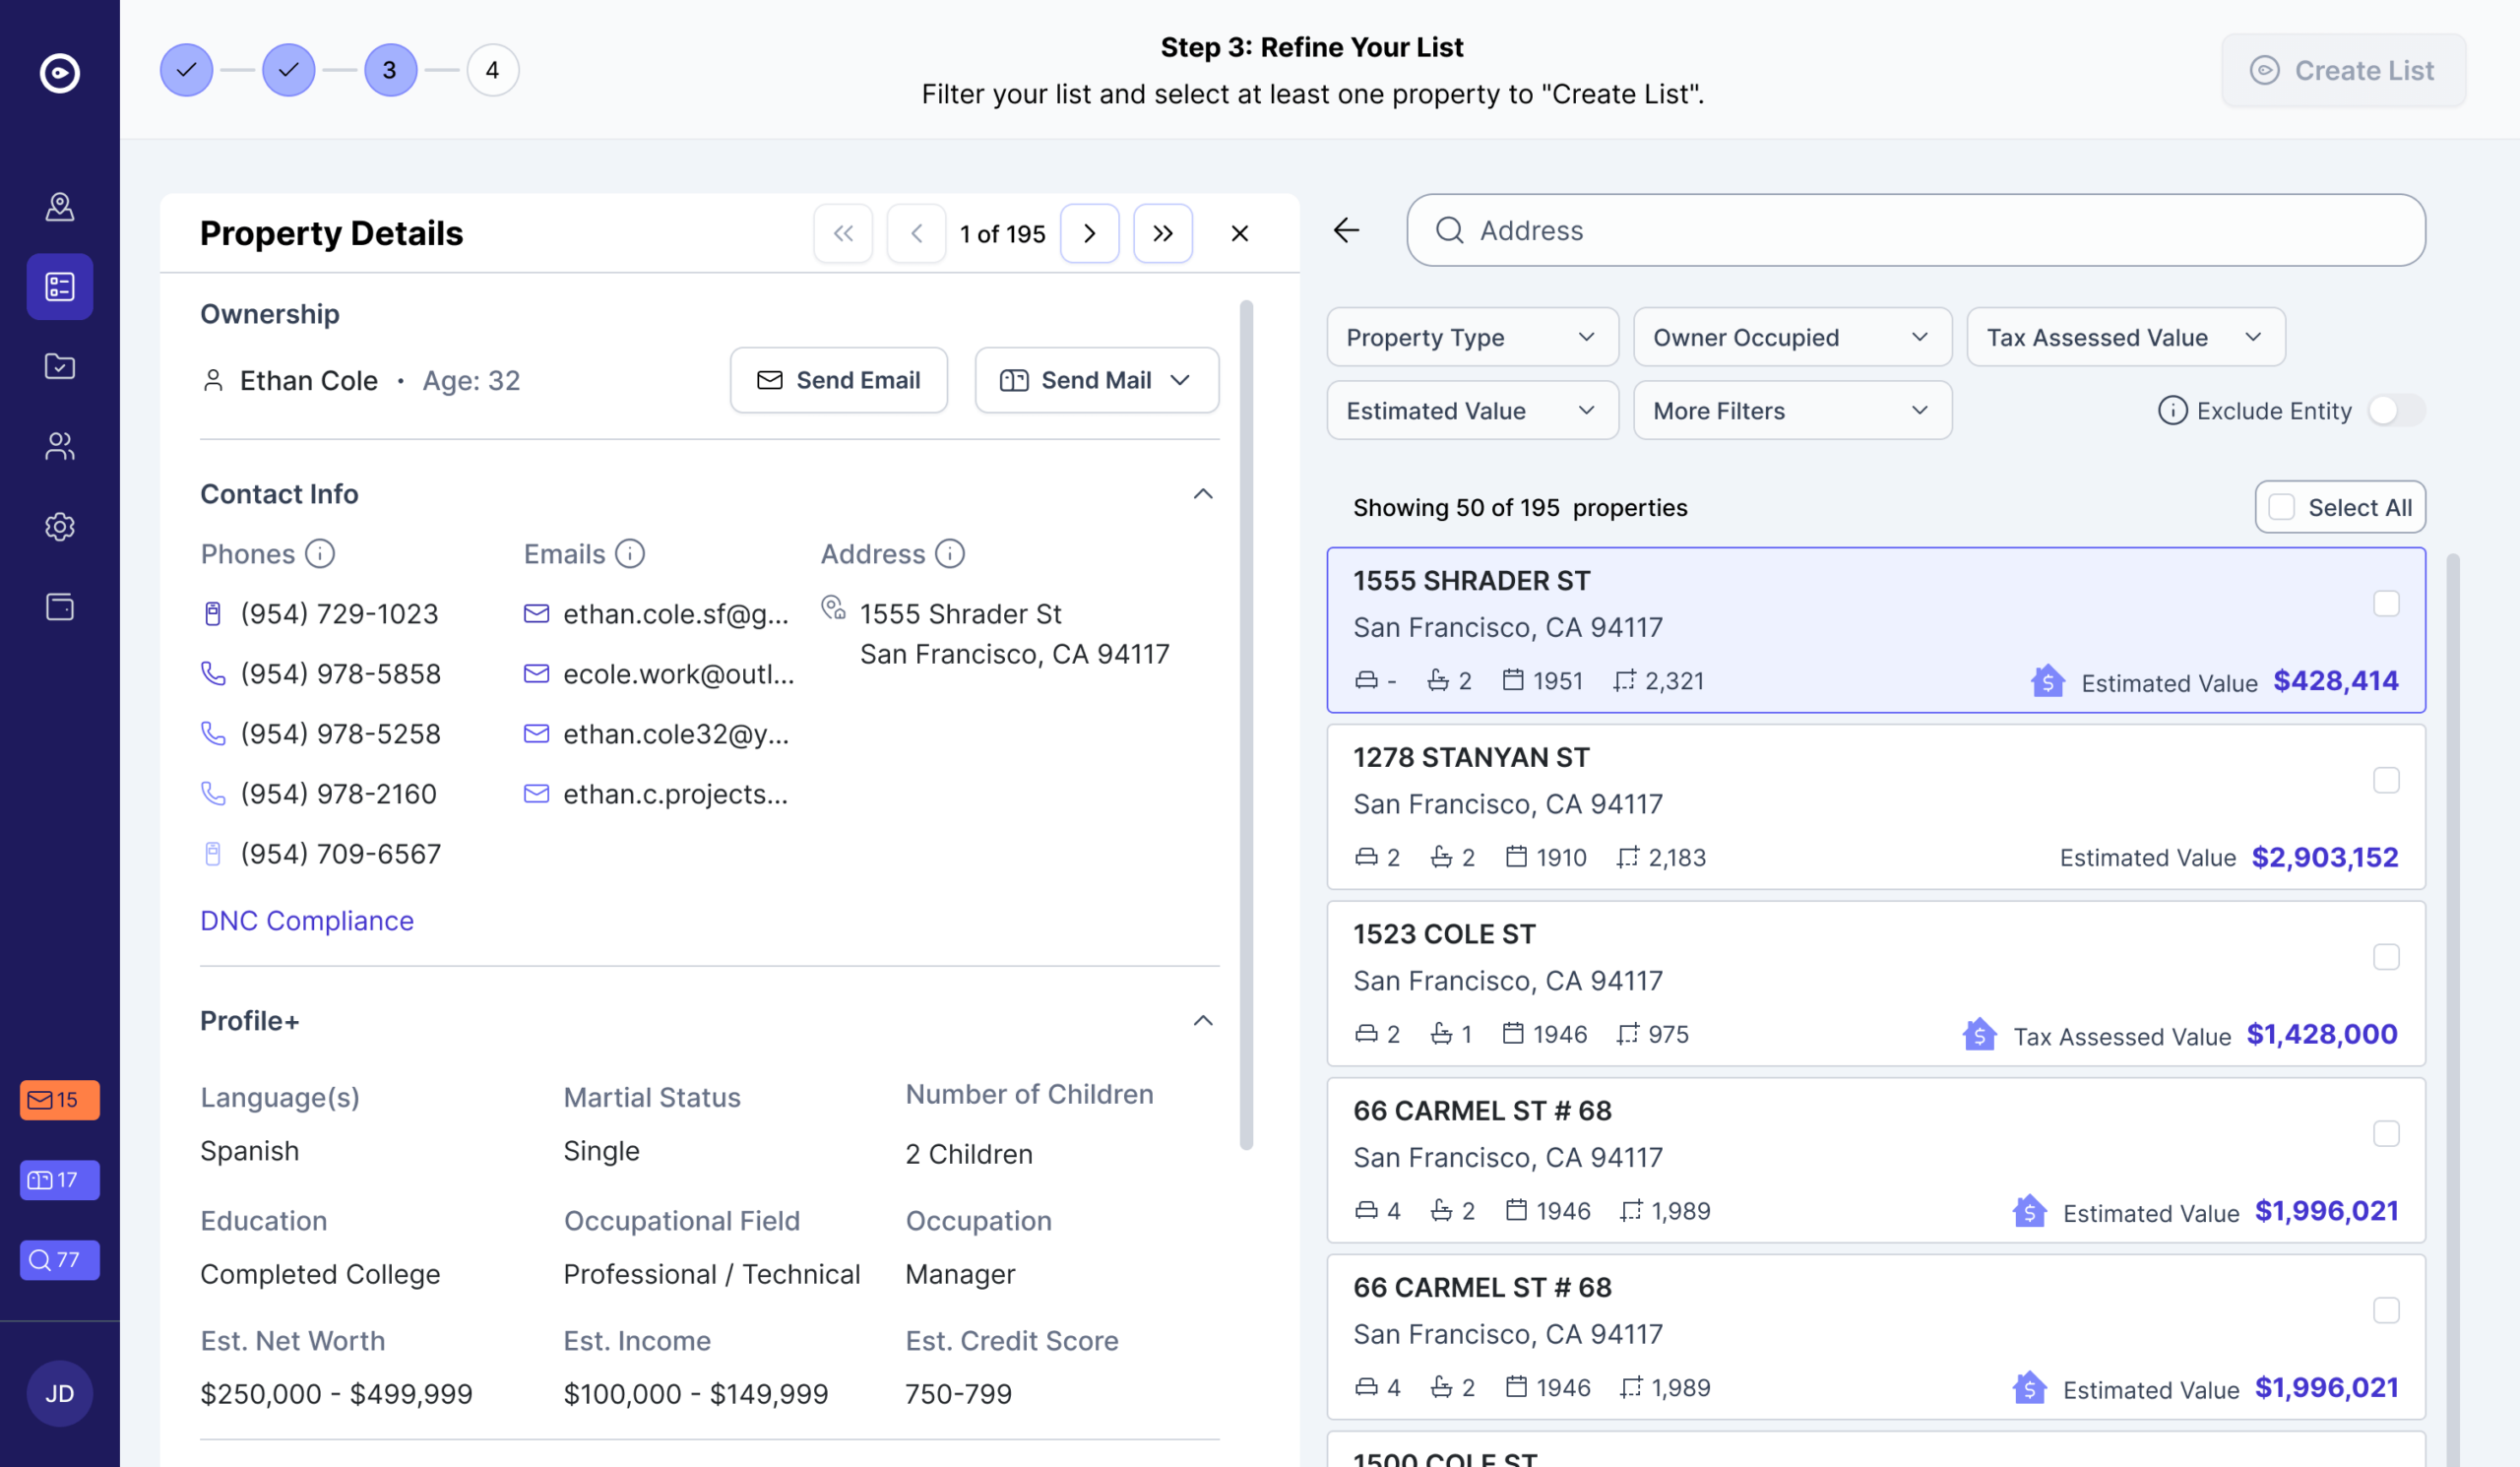Open the map pin sidebar icon
The image size is (2520, 1467).
click(x=60, y=206)
